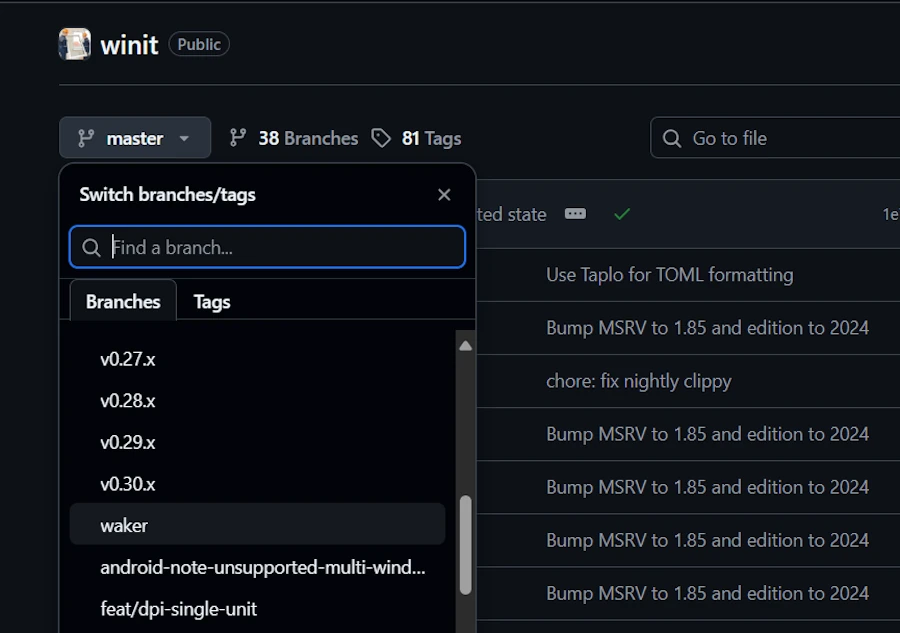
Task: Open the 81 Tags link
Action: pos(417,138)
